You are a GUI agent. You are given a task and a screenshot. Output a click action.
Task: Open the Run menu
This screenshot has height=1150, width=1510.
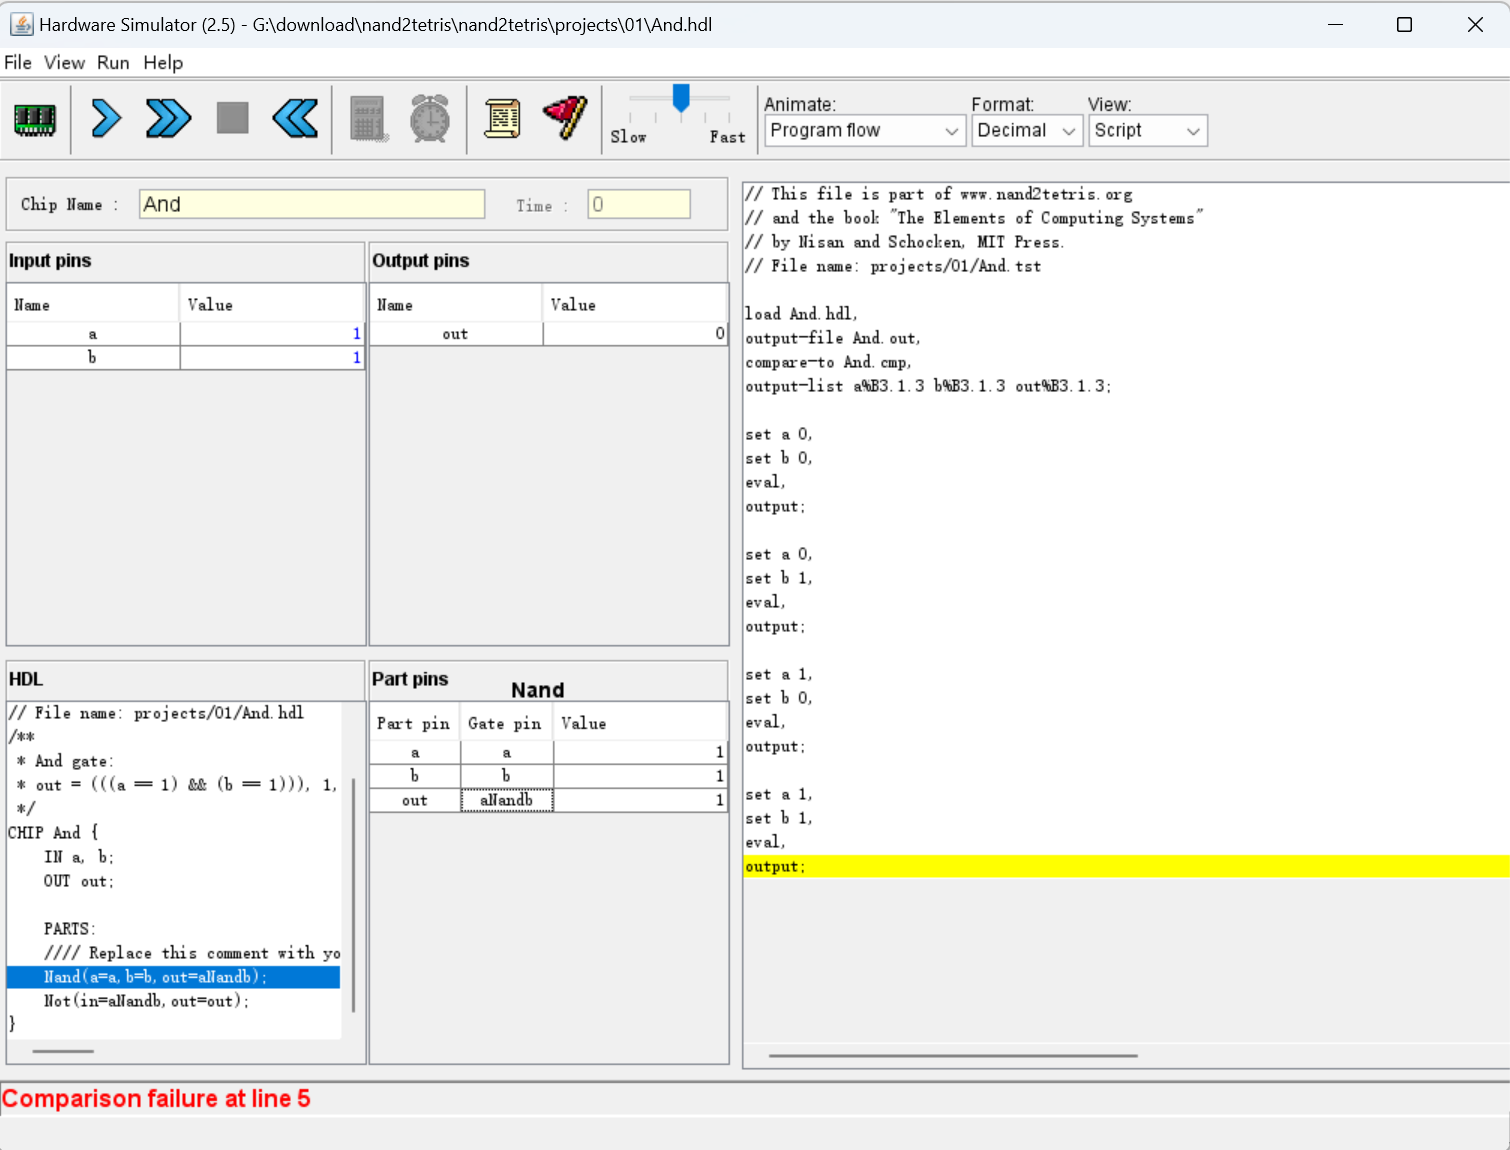coord(113,63)
